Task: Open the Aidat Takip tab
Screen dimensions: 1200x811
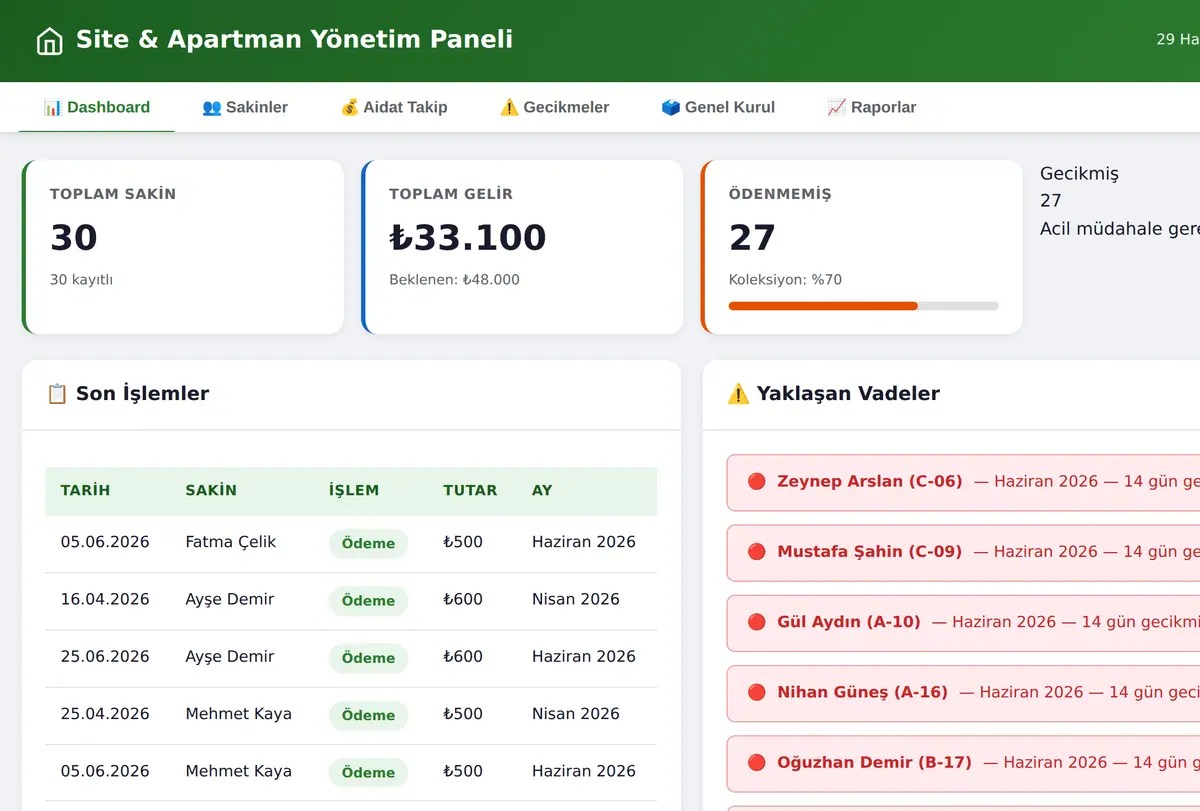Action: click(394, 107)
